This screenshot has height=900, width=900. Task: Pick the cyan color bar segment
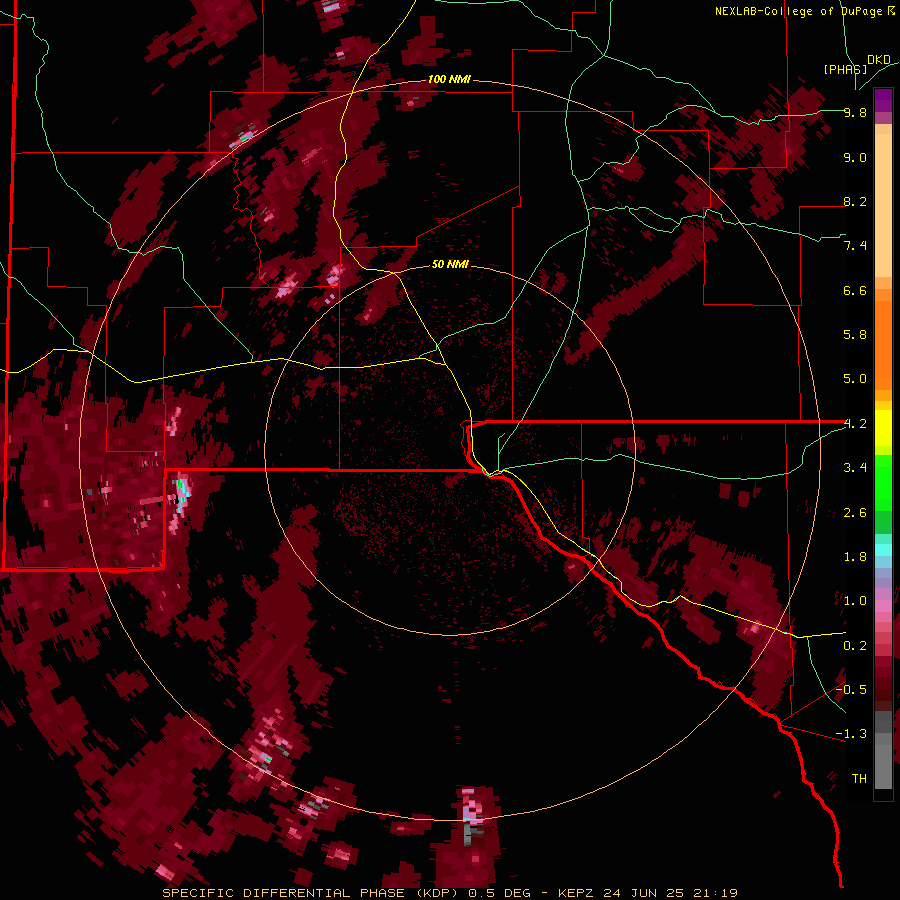(x=883, y=550)
